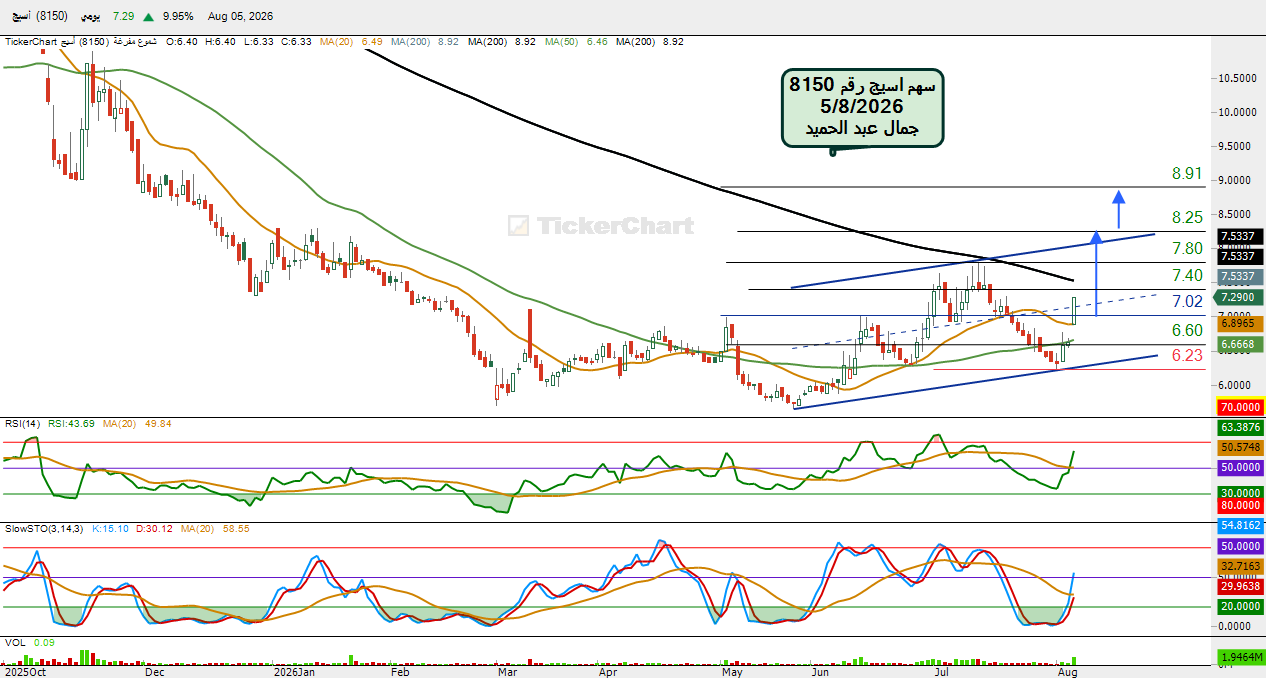The height and width of the screenshot is (678, 1266).
Task: Click the red 70.0000 axis tag
Action: pos(1240,407)
